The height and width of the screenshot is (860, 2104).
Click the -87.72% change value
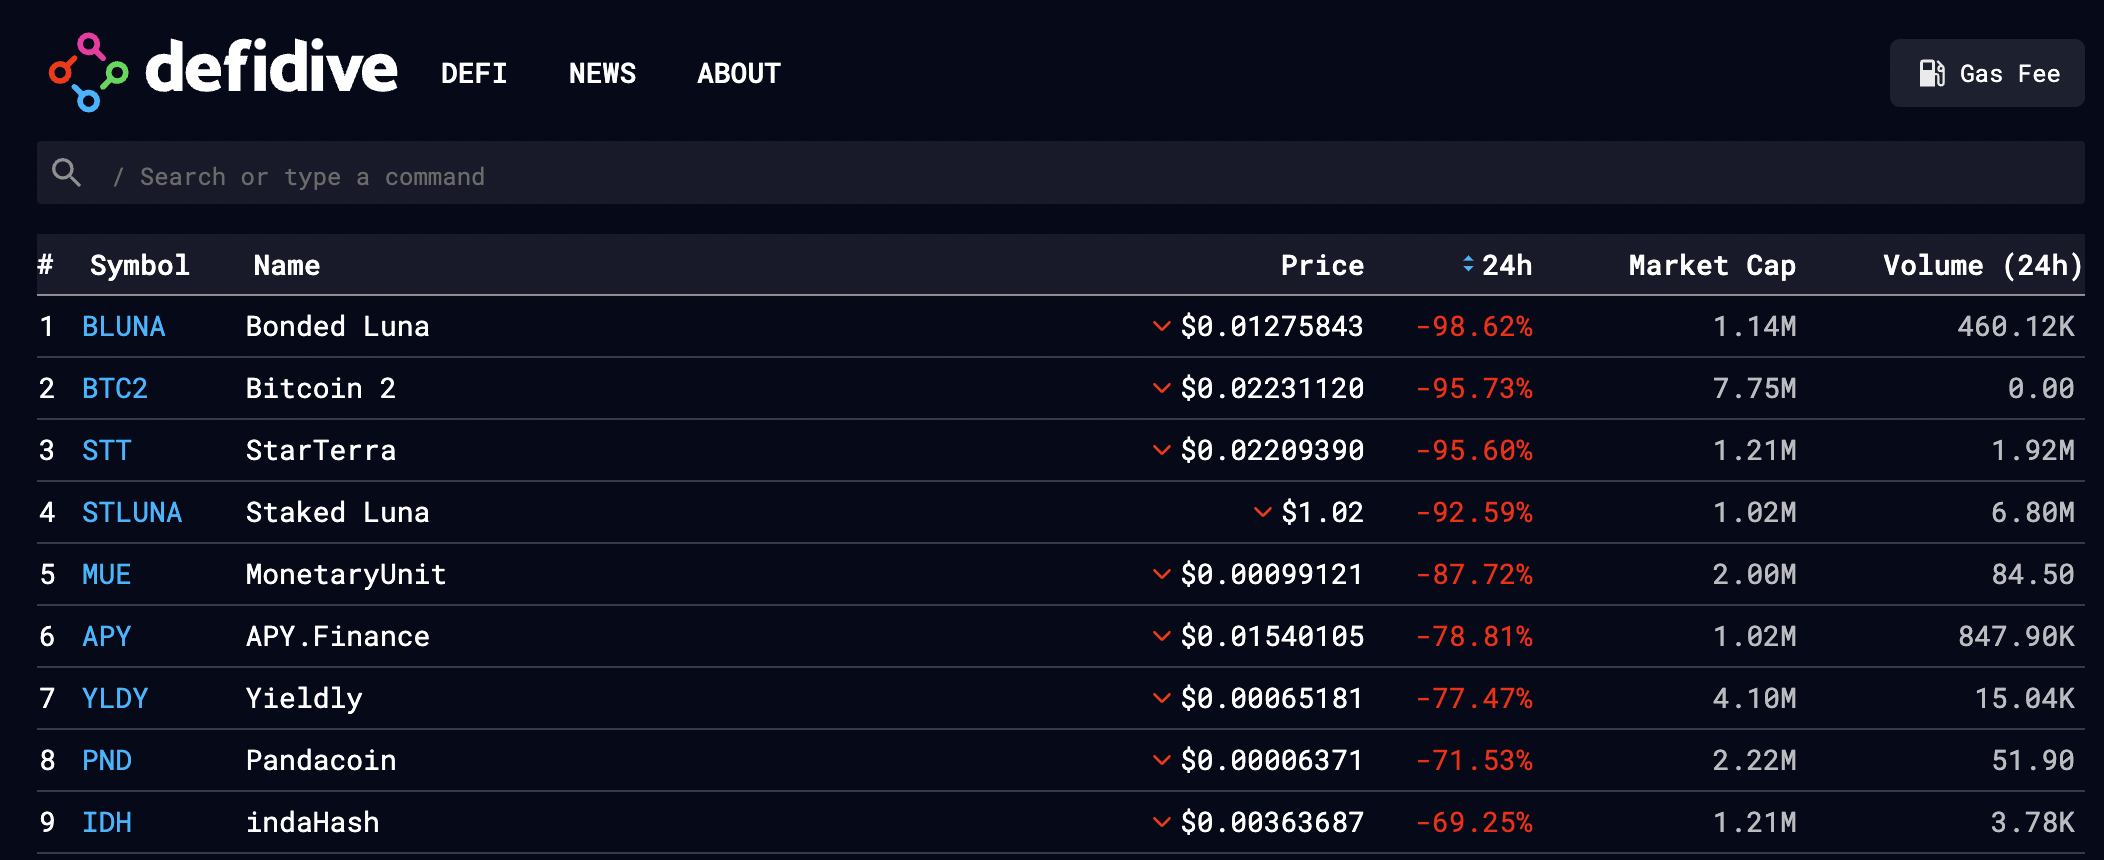point(1474,574)
